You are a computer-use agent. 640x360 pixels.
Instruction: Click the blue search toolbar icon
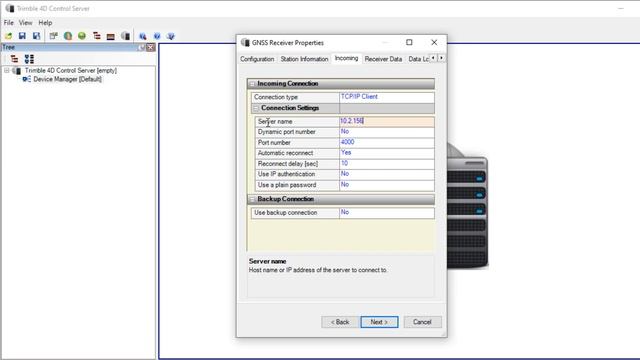click(x=142, y=36)
